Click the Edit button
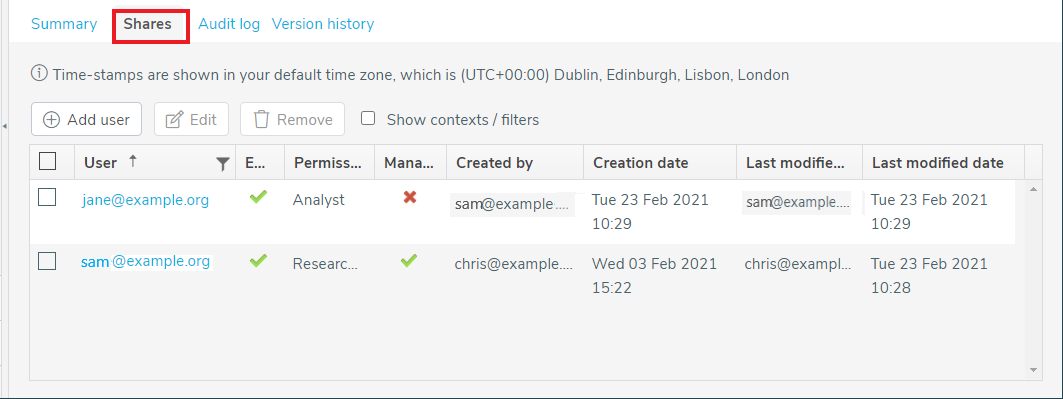 pos(191,119)
